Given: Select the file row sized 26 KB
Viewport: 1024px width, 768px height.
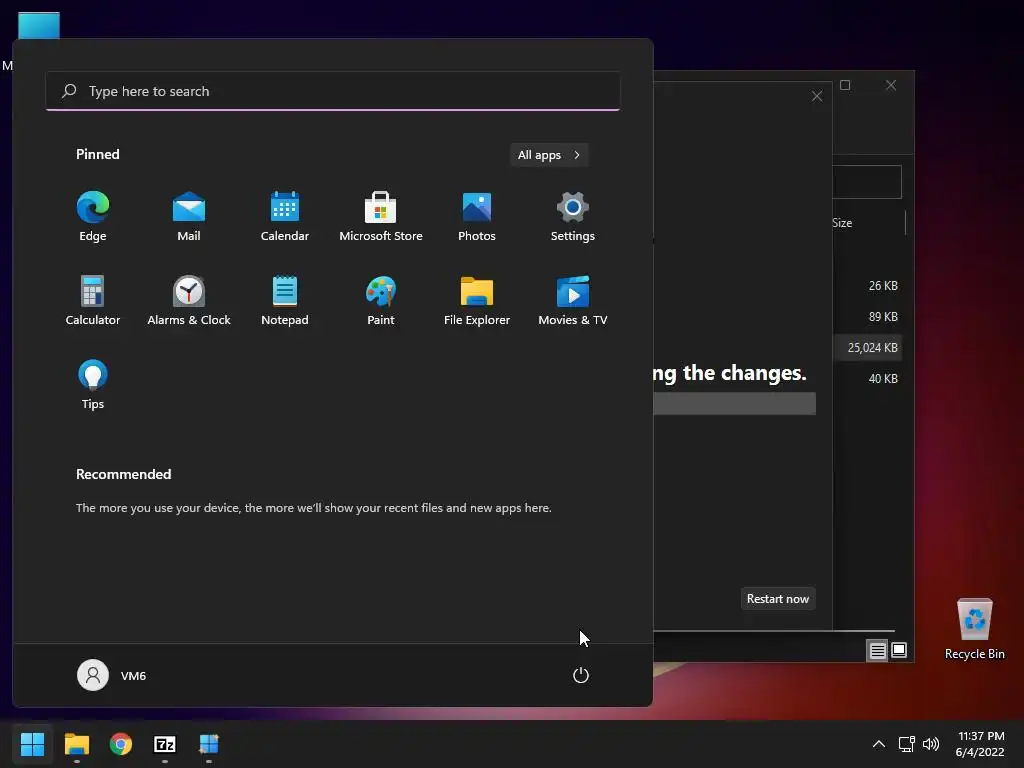Looking at the screenshot, I should coord(868,285).
